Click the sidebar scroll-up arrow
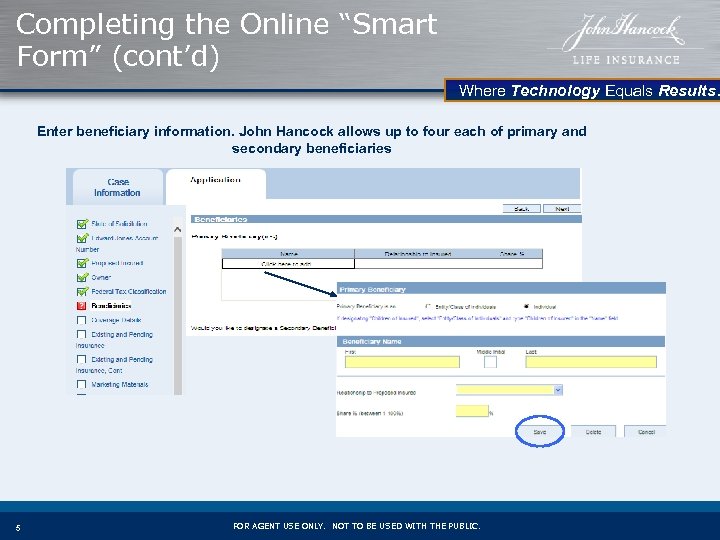This screenshot has height=540, width=720. click(x=178, y=230)
